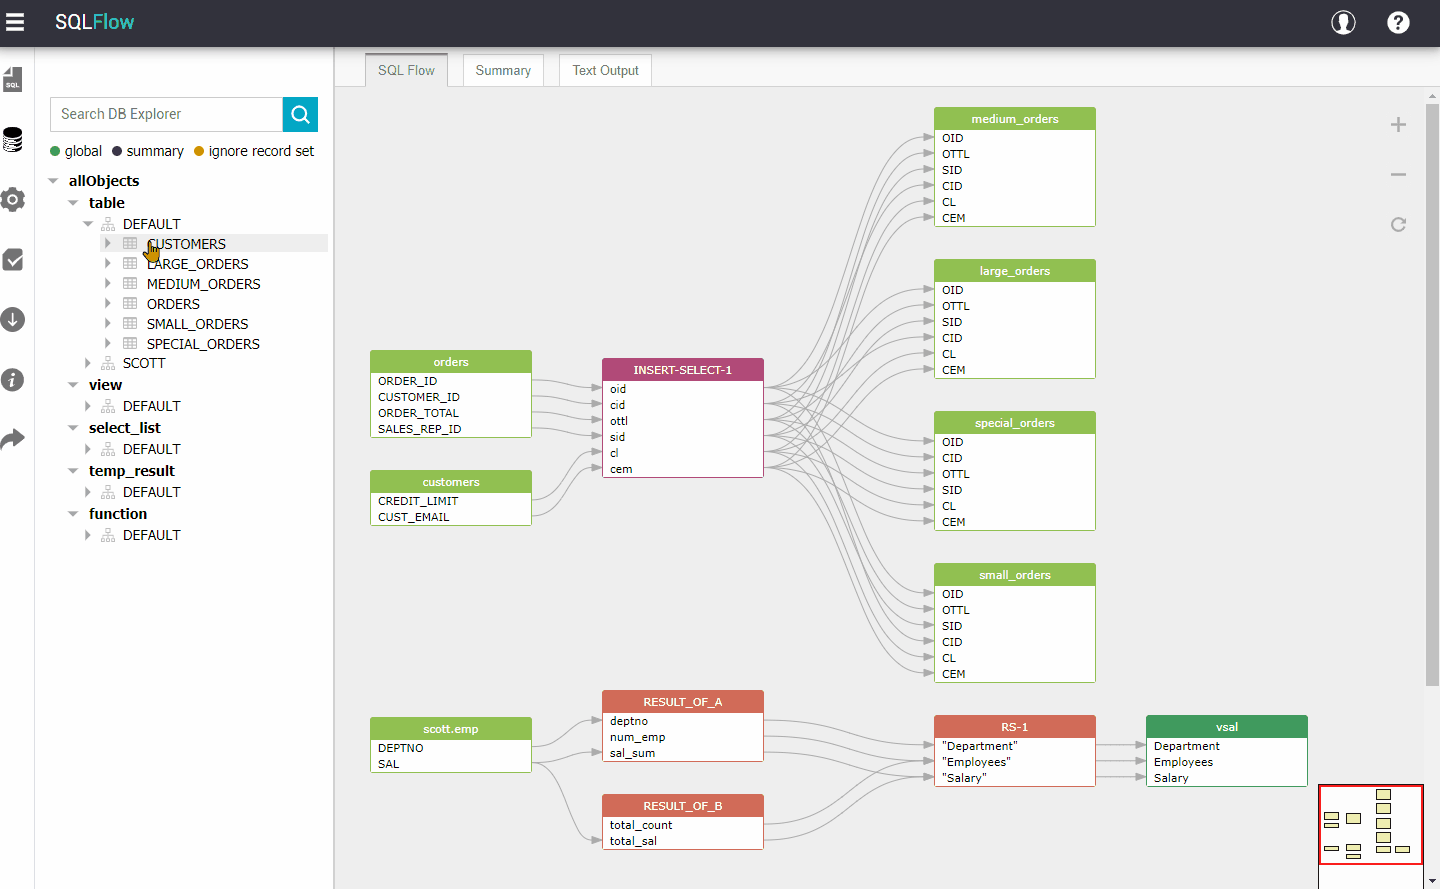Click the search magnifier button
1440x889 pixels.
click(x=300, y=114)
